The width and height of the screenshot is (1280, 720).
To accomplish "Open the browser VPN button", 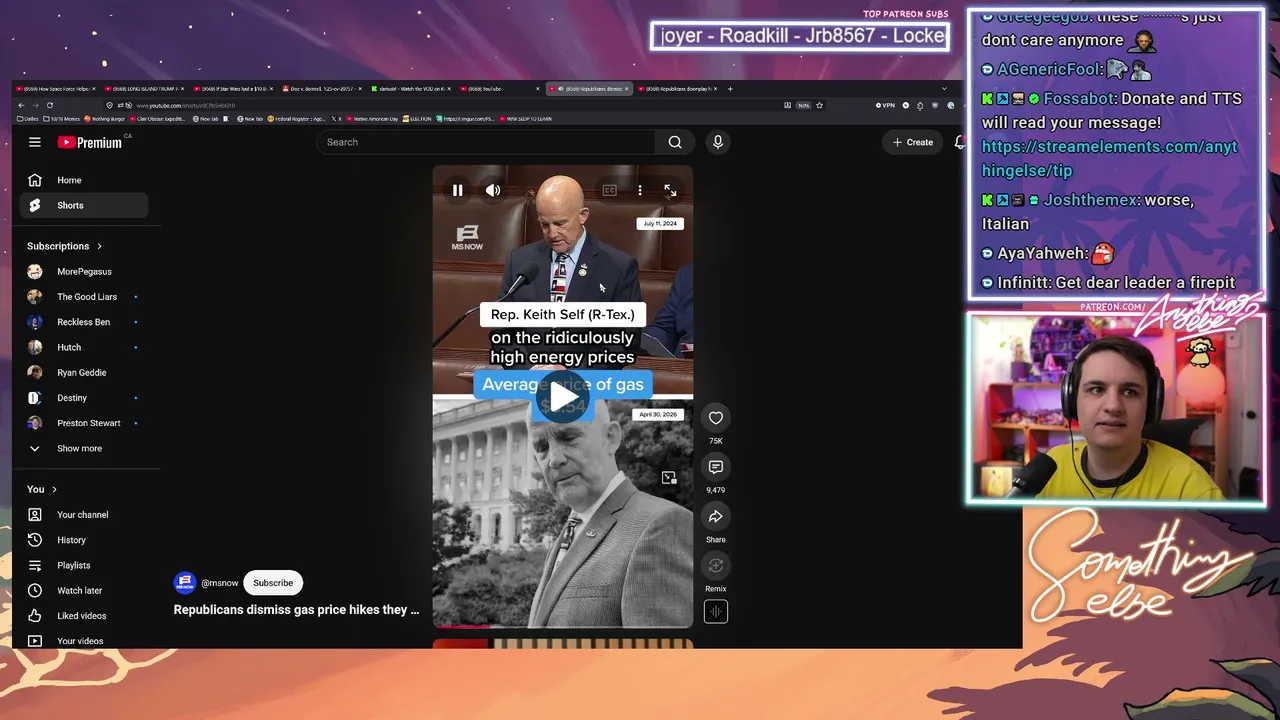I will [x=885, y=105].
